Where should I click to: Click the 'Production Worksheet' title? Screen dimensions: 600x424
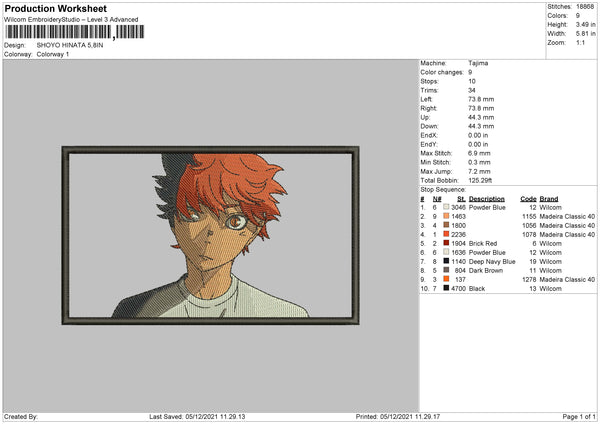[56, 9]
